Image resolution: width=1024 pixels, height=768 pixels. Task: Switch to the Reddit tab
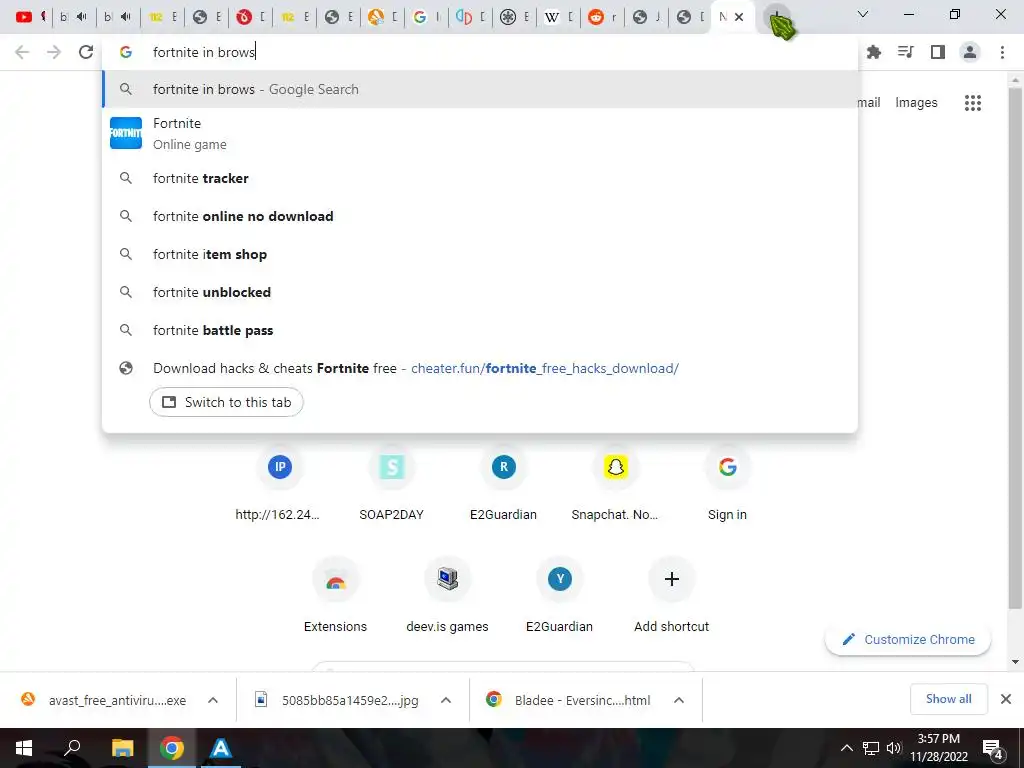click(x=596, y=17)
